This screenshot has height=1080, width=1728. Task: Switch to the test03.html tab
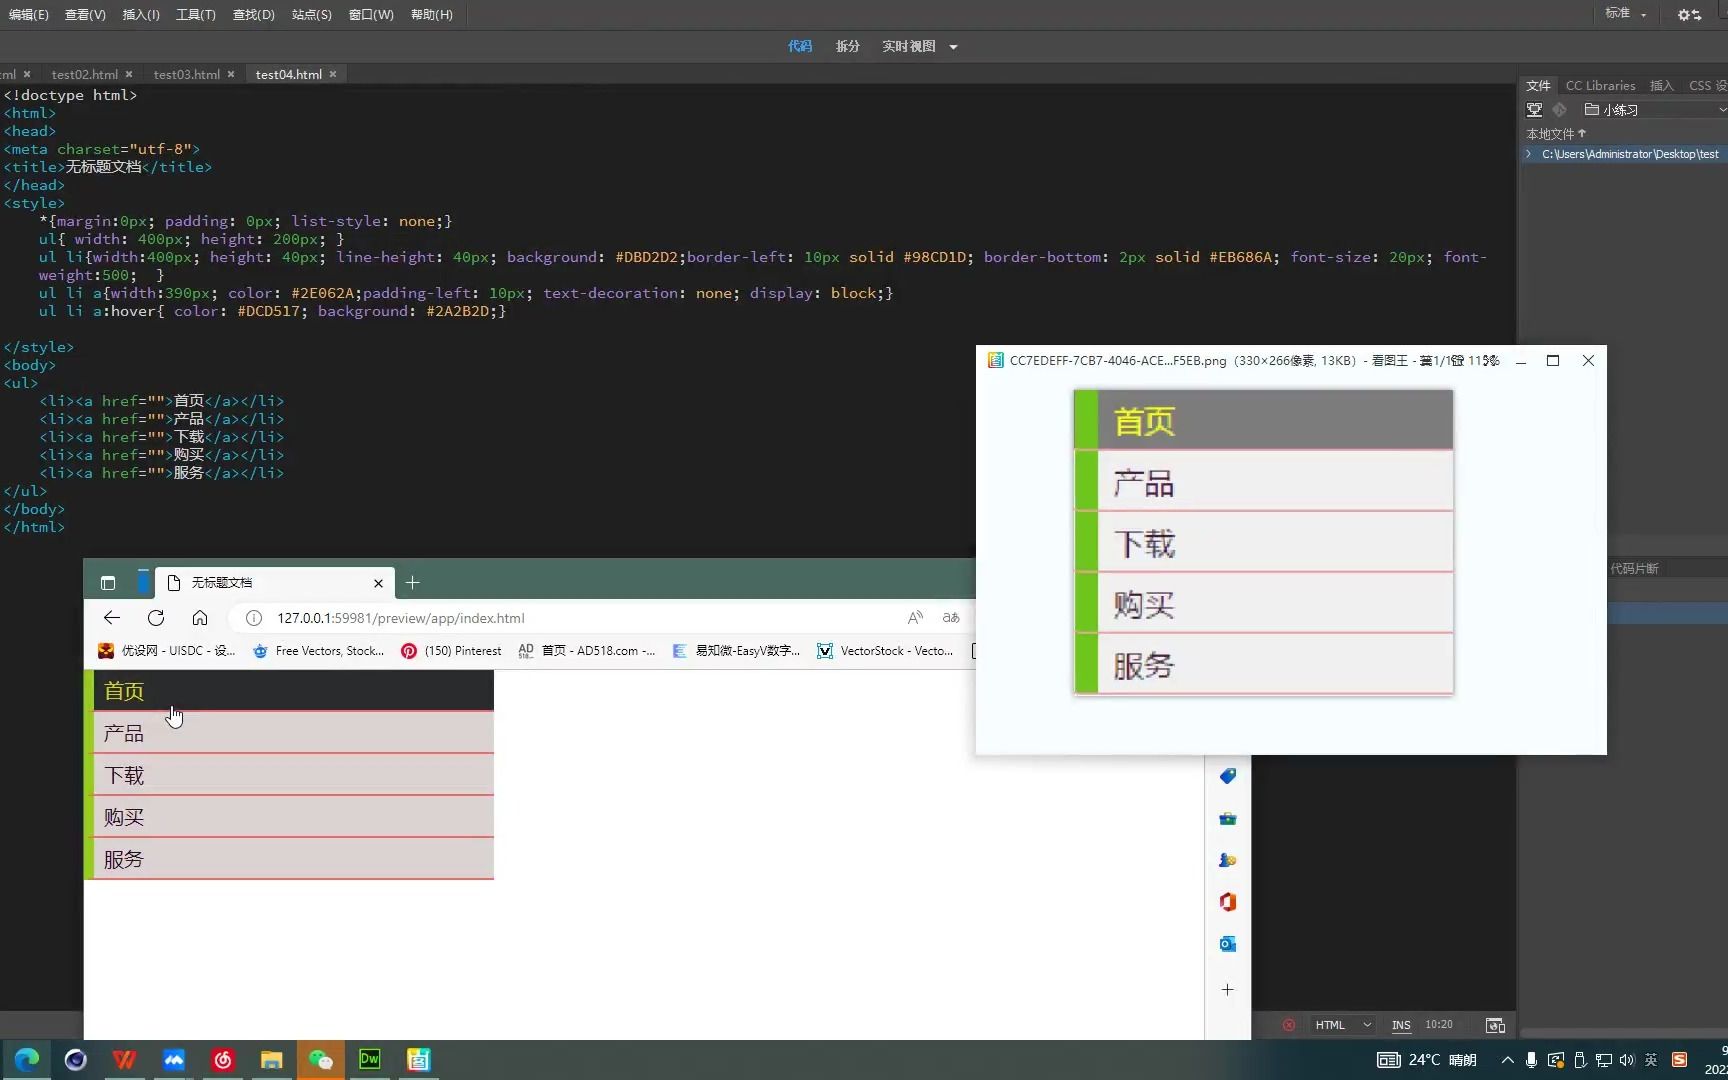(187, 75)
